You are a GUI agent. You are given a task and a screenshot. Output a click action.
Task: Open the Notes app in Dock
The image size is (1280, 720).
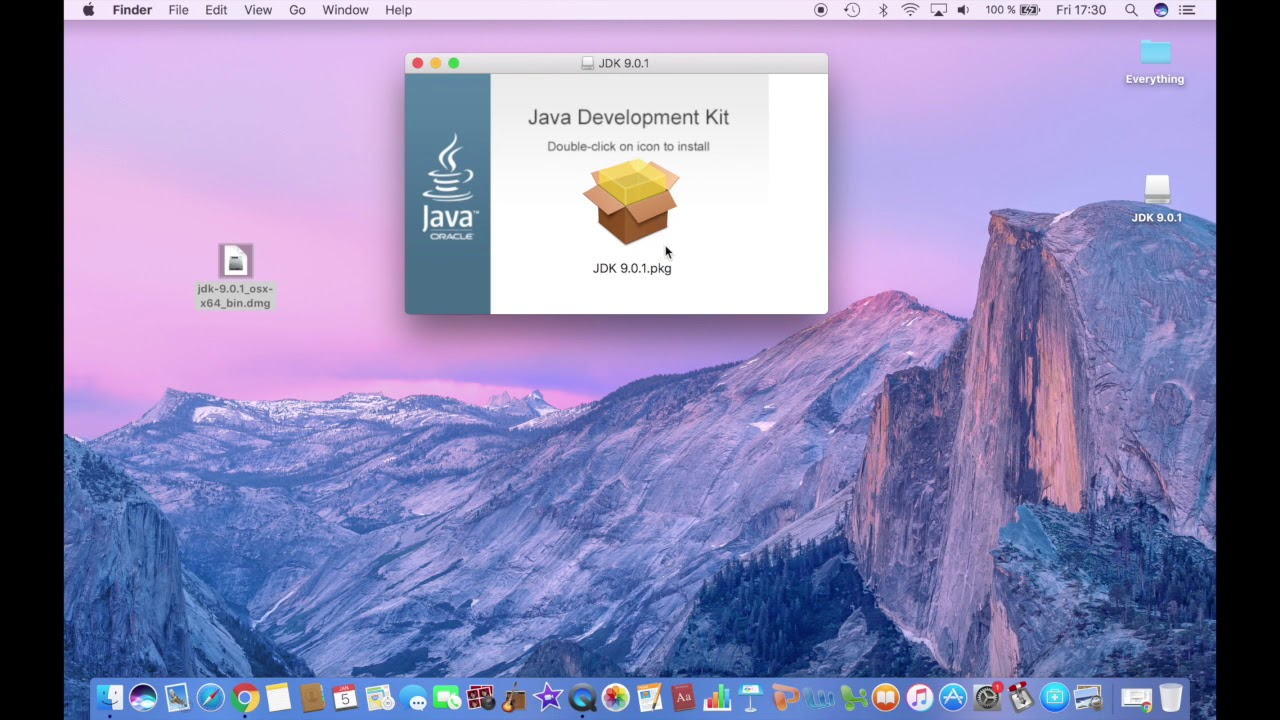(x=279, y=697)
